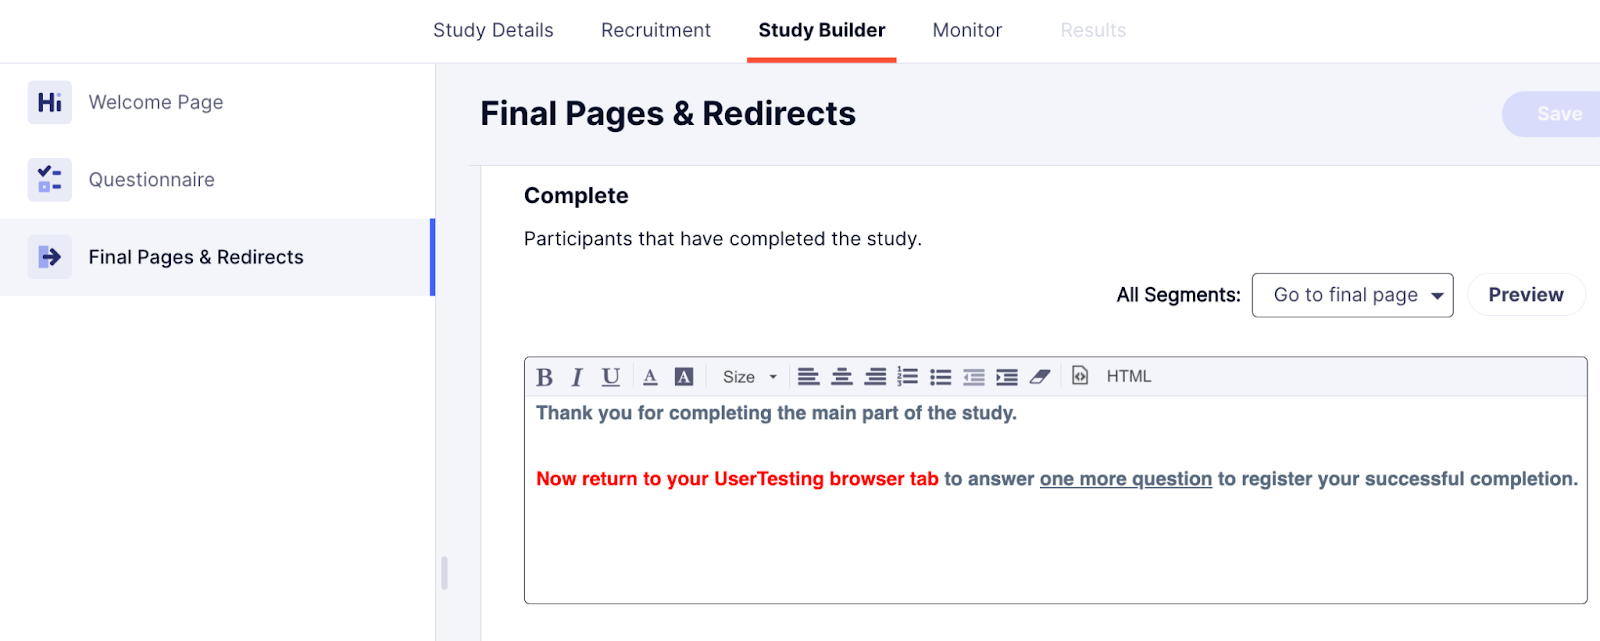This screenshot has width=1600, height=641.
Task: Increase indent in the editor
Action: pyautogui.click(x=1007, y=377)
